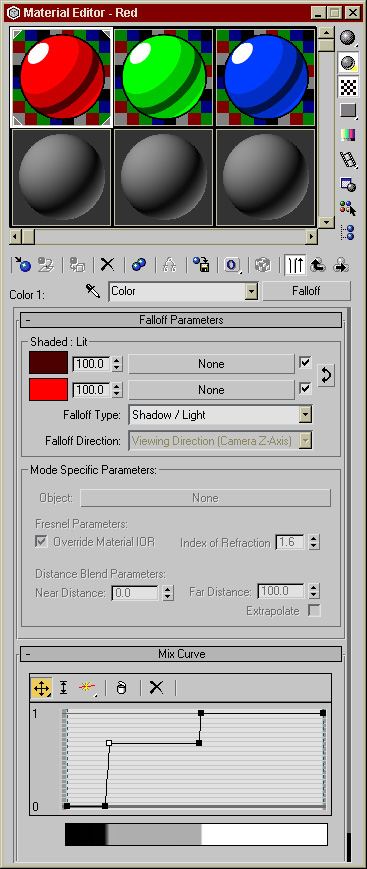Click Reset Map/Mtl to Default X icon
Image resolution: width=367 pixels, height=869 pixels.
(107, 265)
